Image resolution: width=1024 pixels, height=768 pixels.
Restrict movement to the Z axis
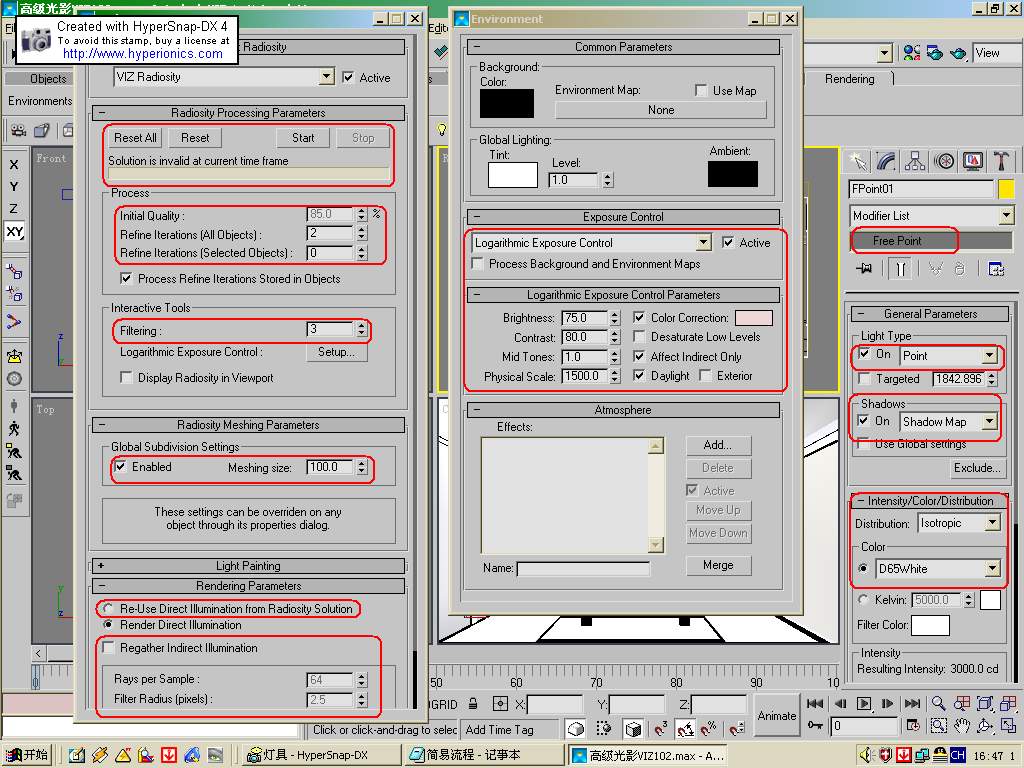[13, 209]
